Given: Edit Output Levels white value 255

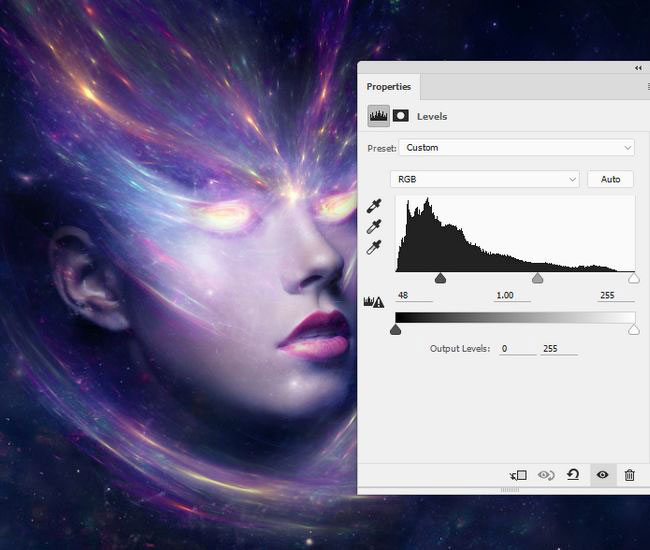Looking at the screenshot, I should click(559, 349).
